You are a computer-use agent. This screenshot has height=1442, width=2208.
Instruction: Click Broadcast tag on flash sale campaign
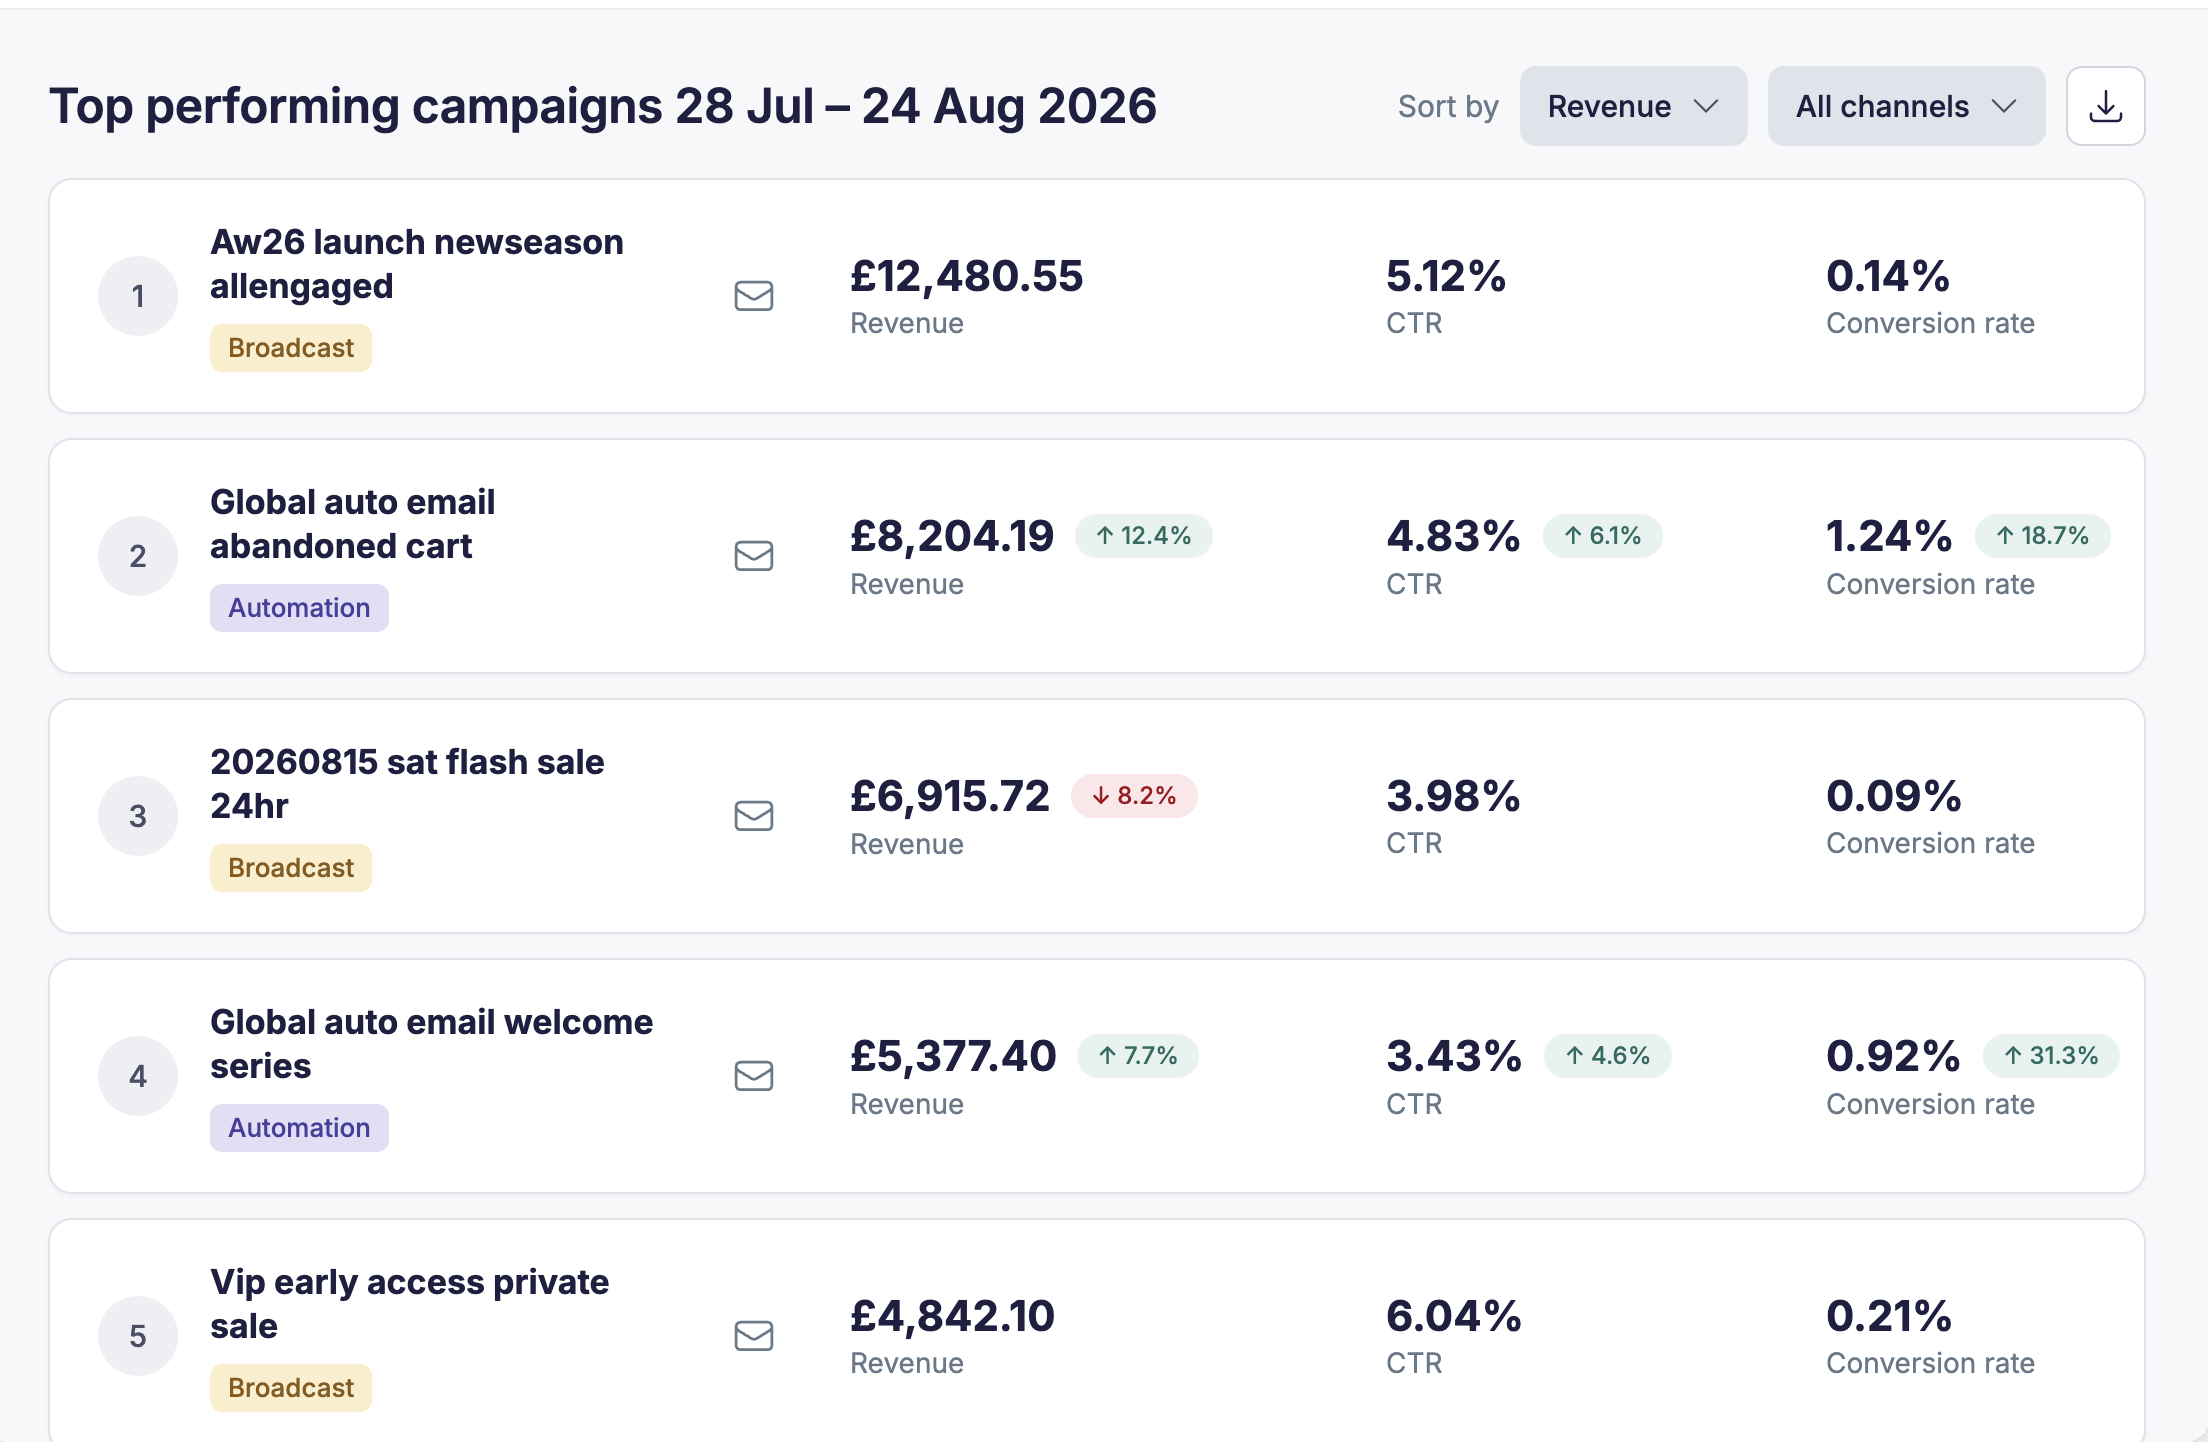pos(291,868)
